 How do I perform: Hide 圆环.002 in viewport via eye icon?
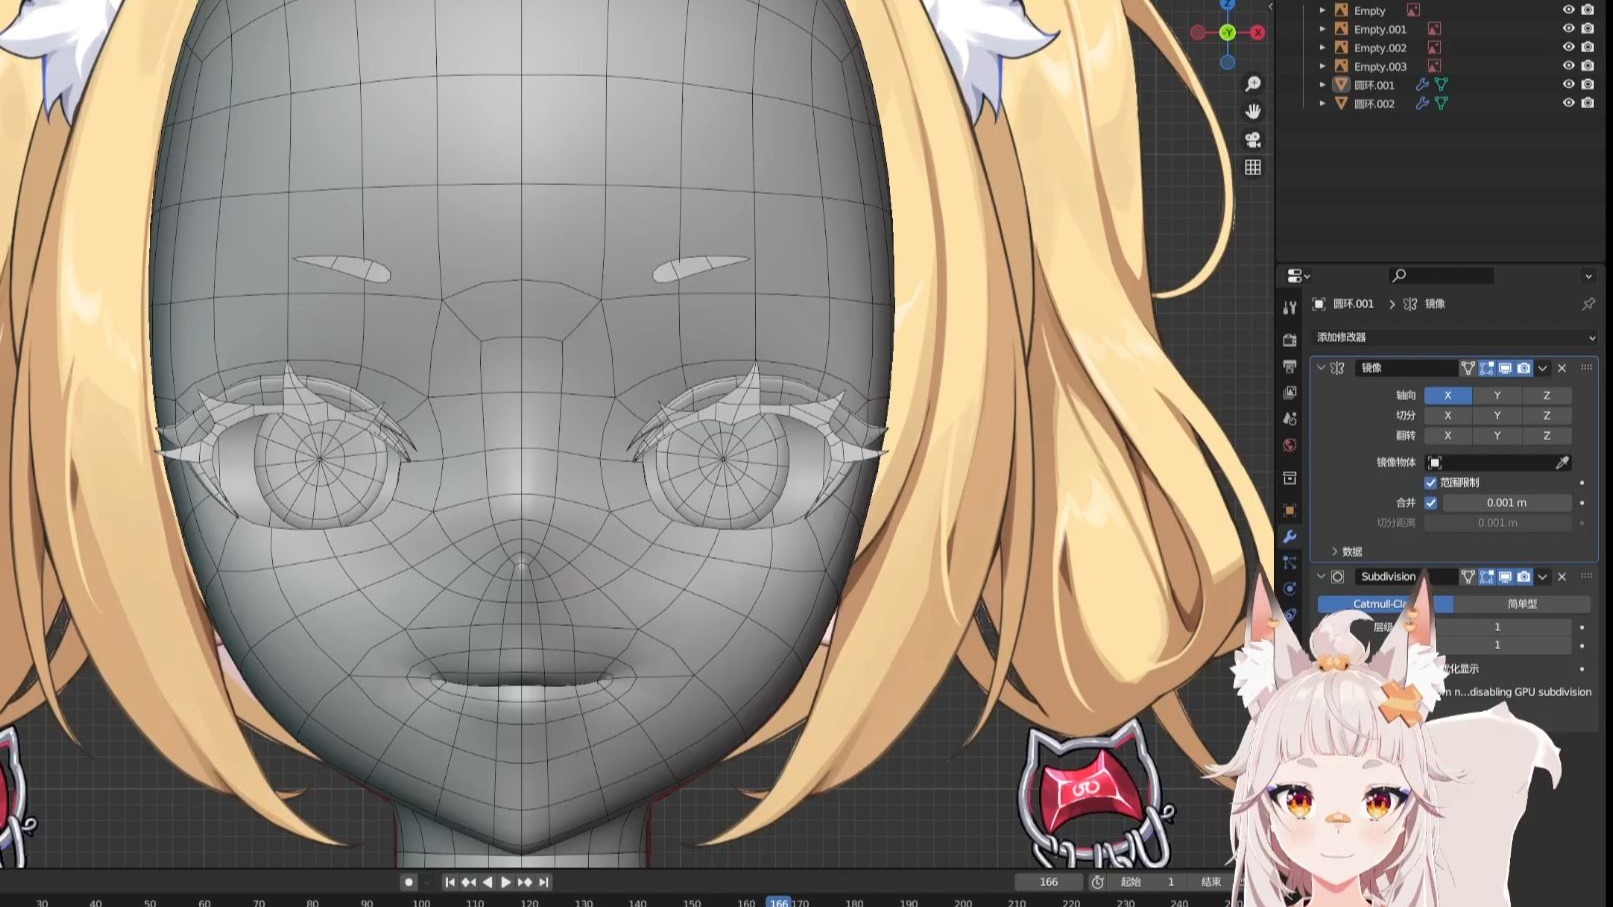pyautogui.click(x=1568, y=103)
